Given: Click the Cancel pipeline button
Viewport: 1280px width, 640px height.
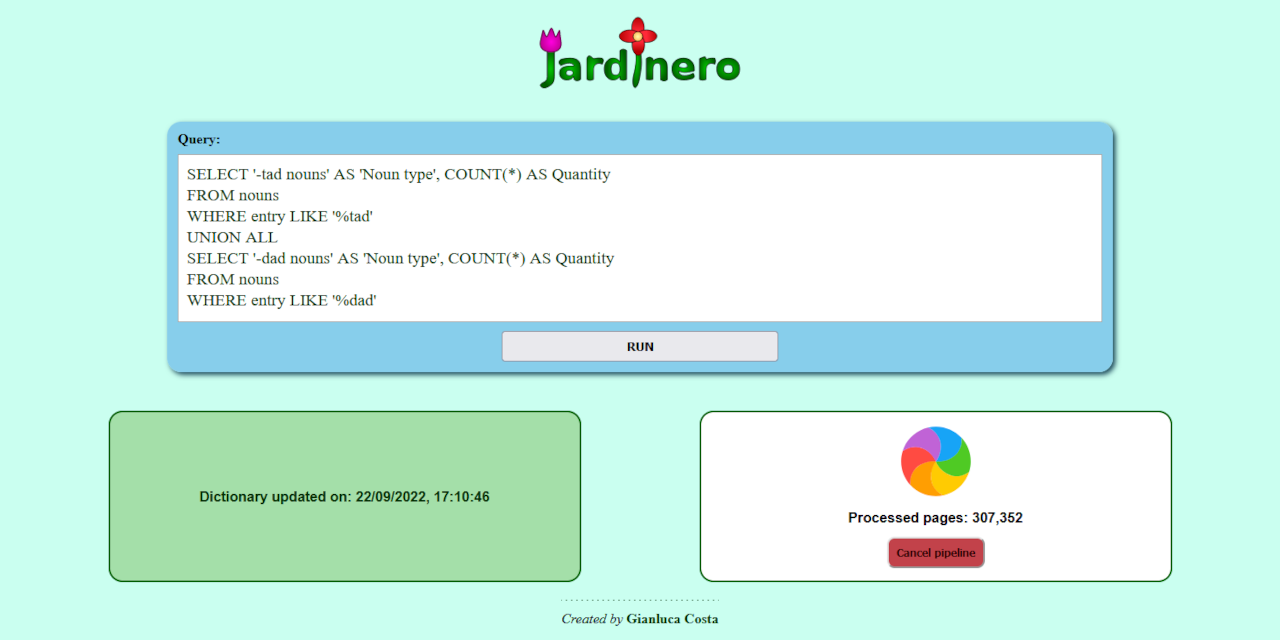Looking at the screenshot, I should [x=935, y=552].
